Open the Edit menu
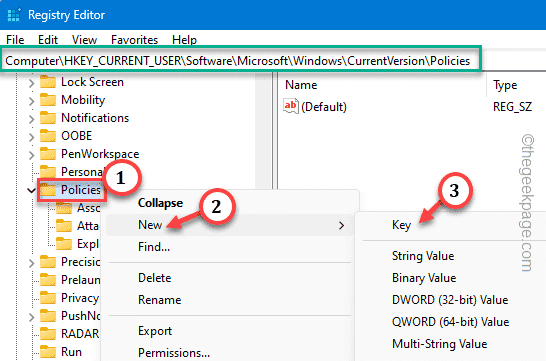The height and width of the screenshot is (361, 546). click(x=48, y=40)
